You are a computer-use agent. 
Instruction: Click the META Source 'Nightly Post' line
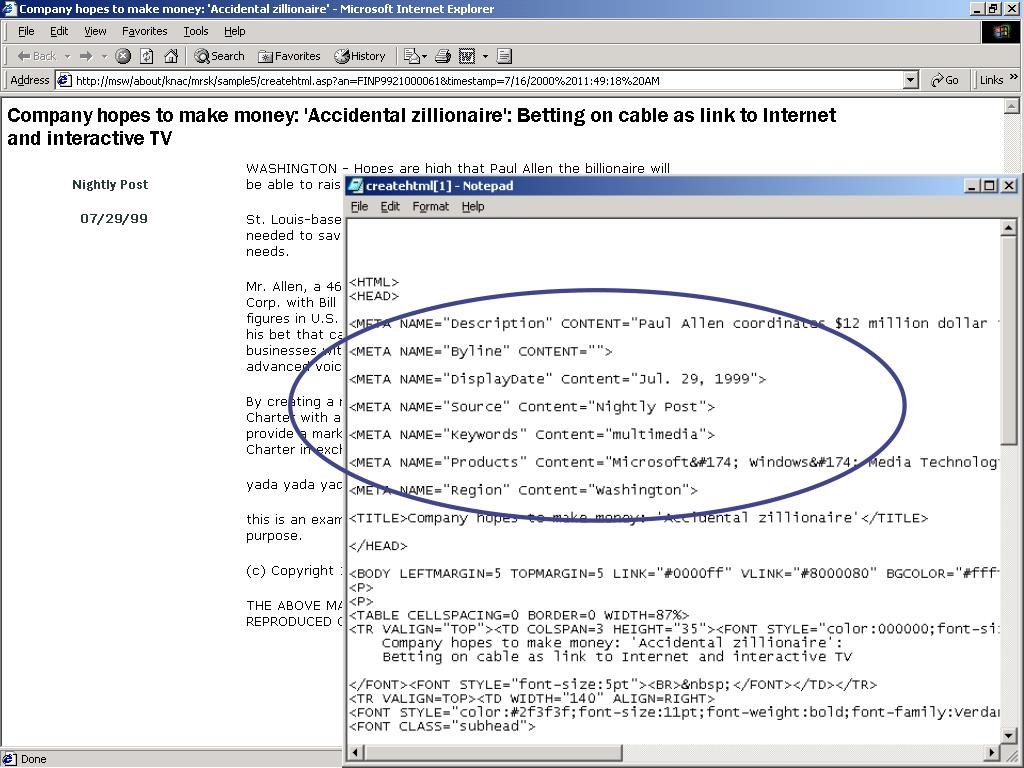(532, 407)
